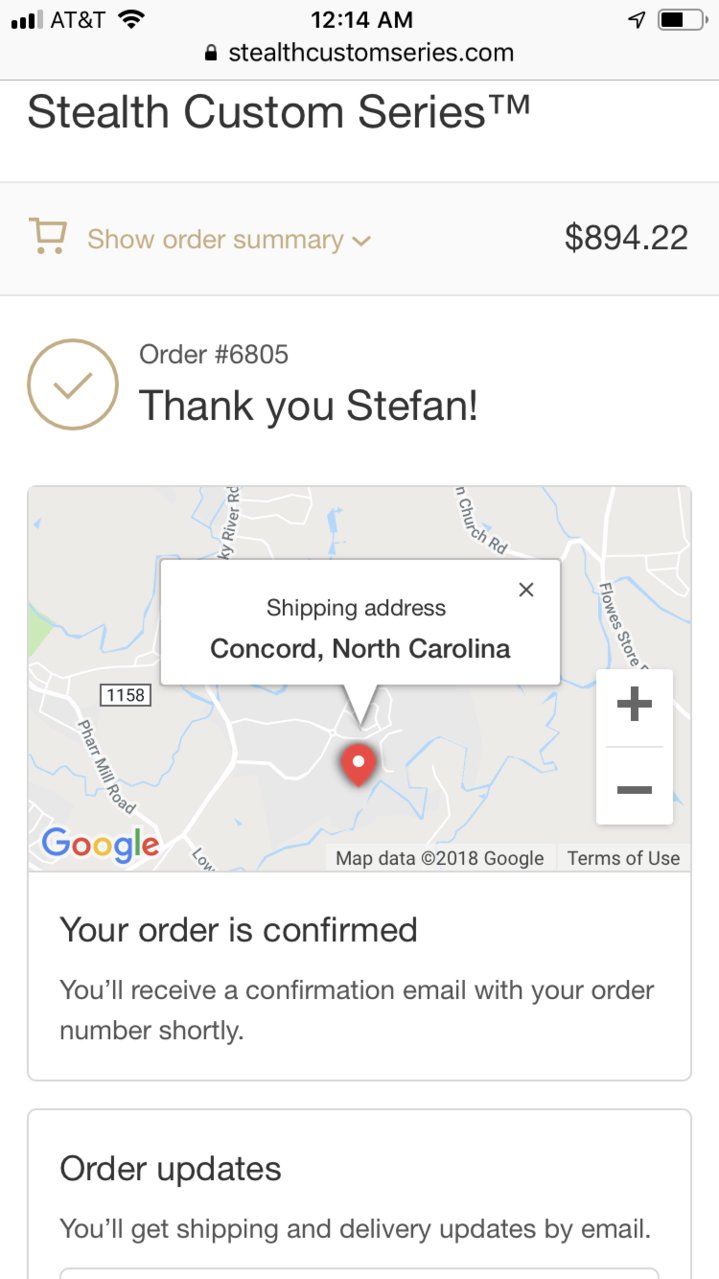Screen dimensions: 719x1279
Task: Click the red map location pin
Action: click(358, 765)
